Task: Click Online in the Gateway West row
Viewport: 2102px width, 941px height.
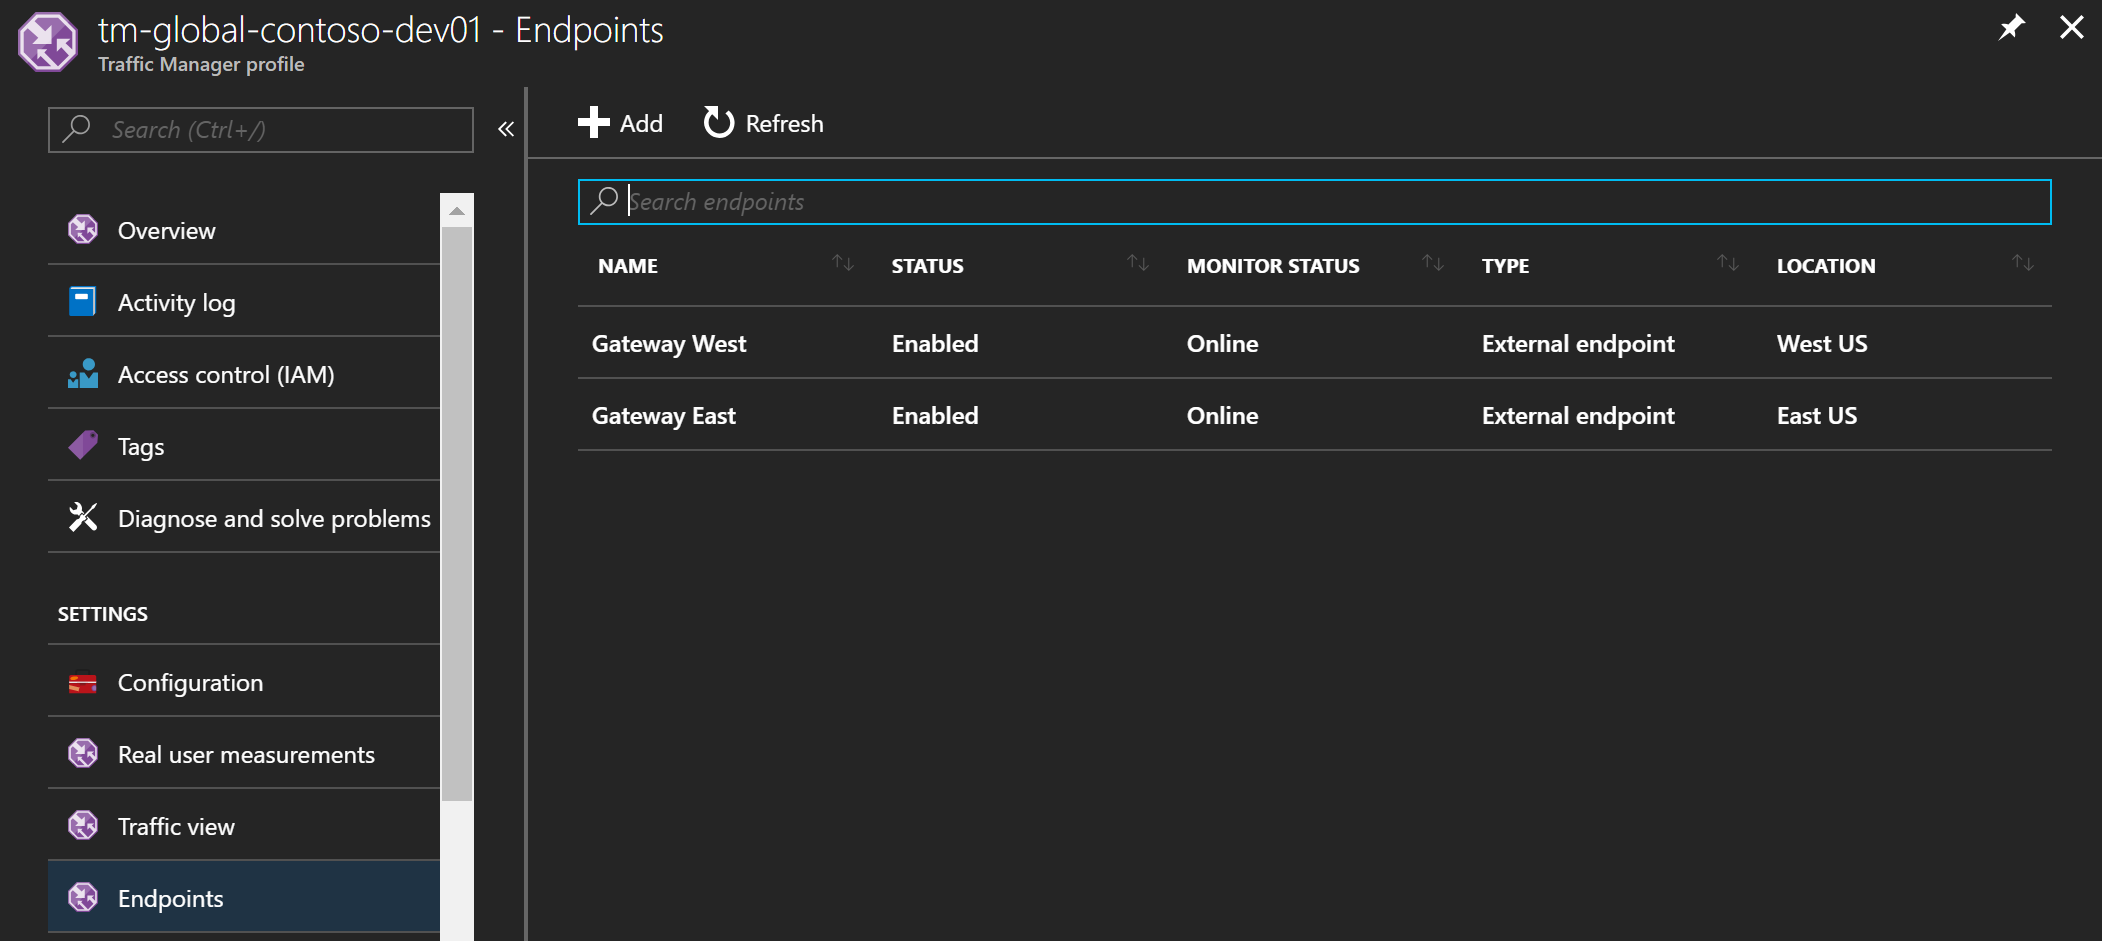Action: (x=1222, y=344)
